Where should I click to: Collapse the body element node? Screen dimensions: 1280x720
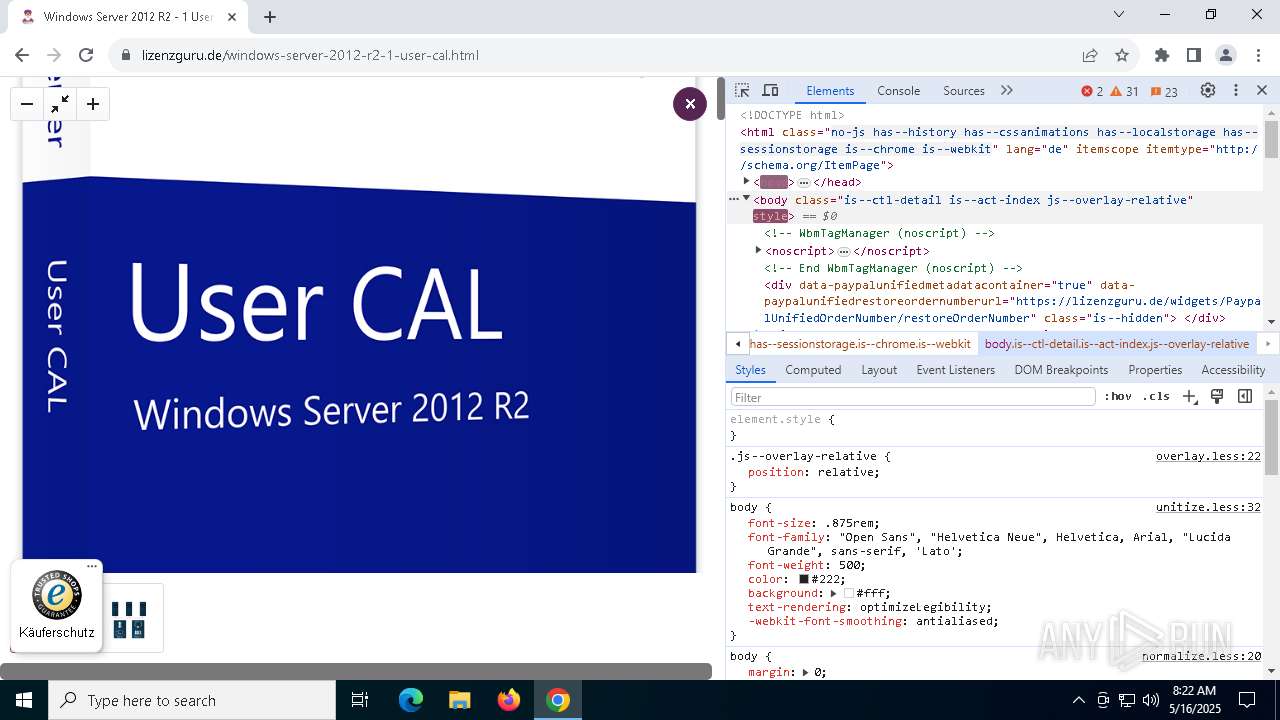point(746,199)
